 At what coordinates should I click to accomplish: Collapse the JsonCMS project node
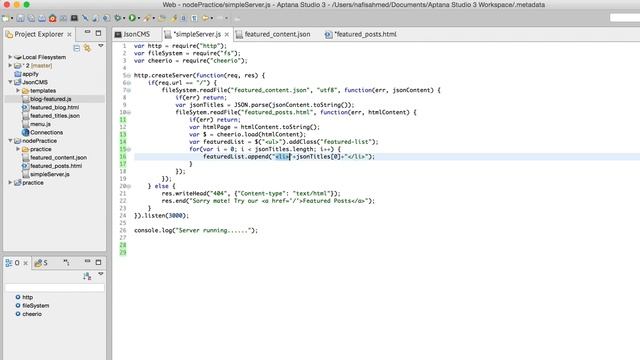[10, 82]
